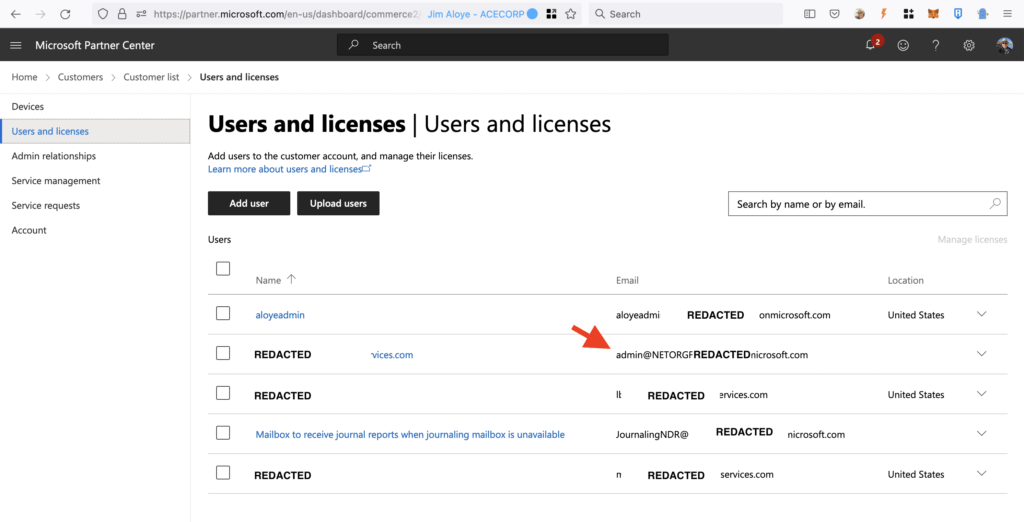Expand the aloyeadmin row chevron

coord(981,314)
